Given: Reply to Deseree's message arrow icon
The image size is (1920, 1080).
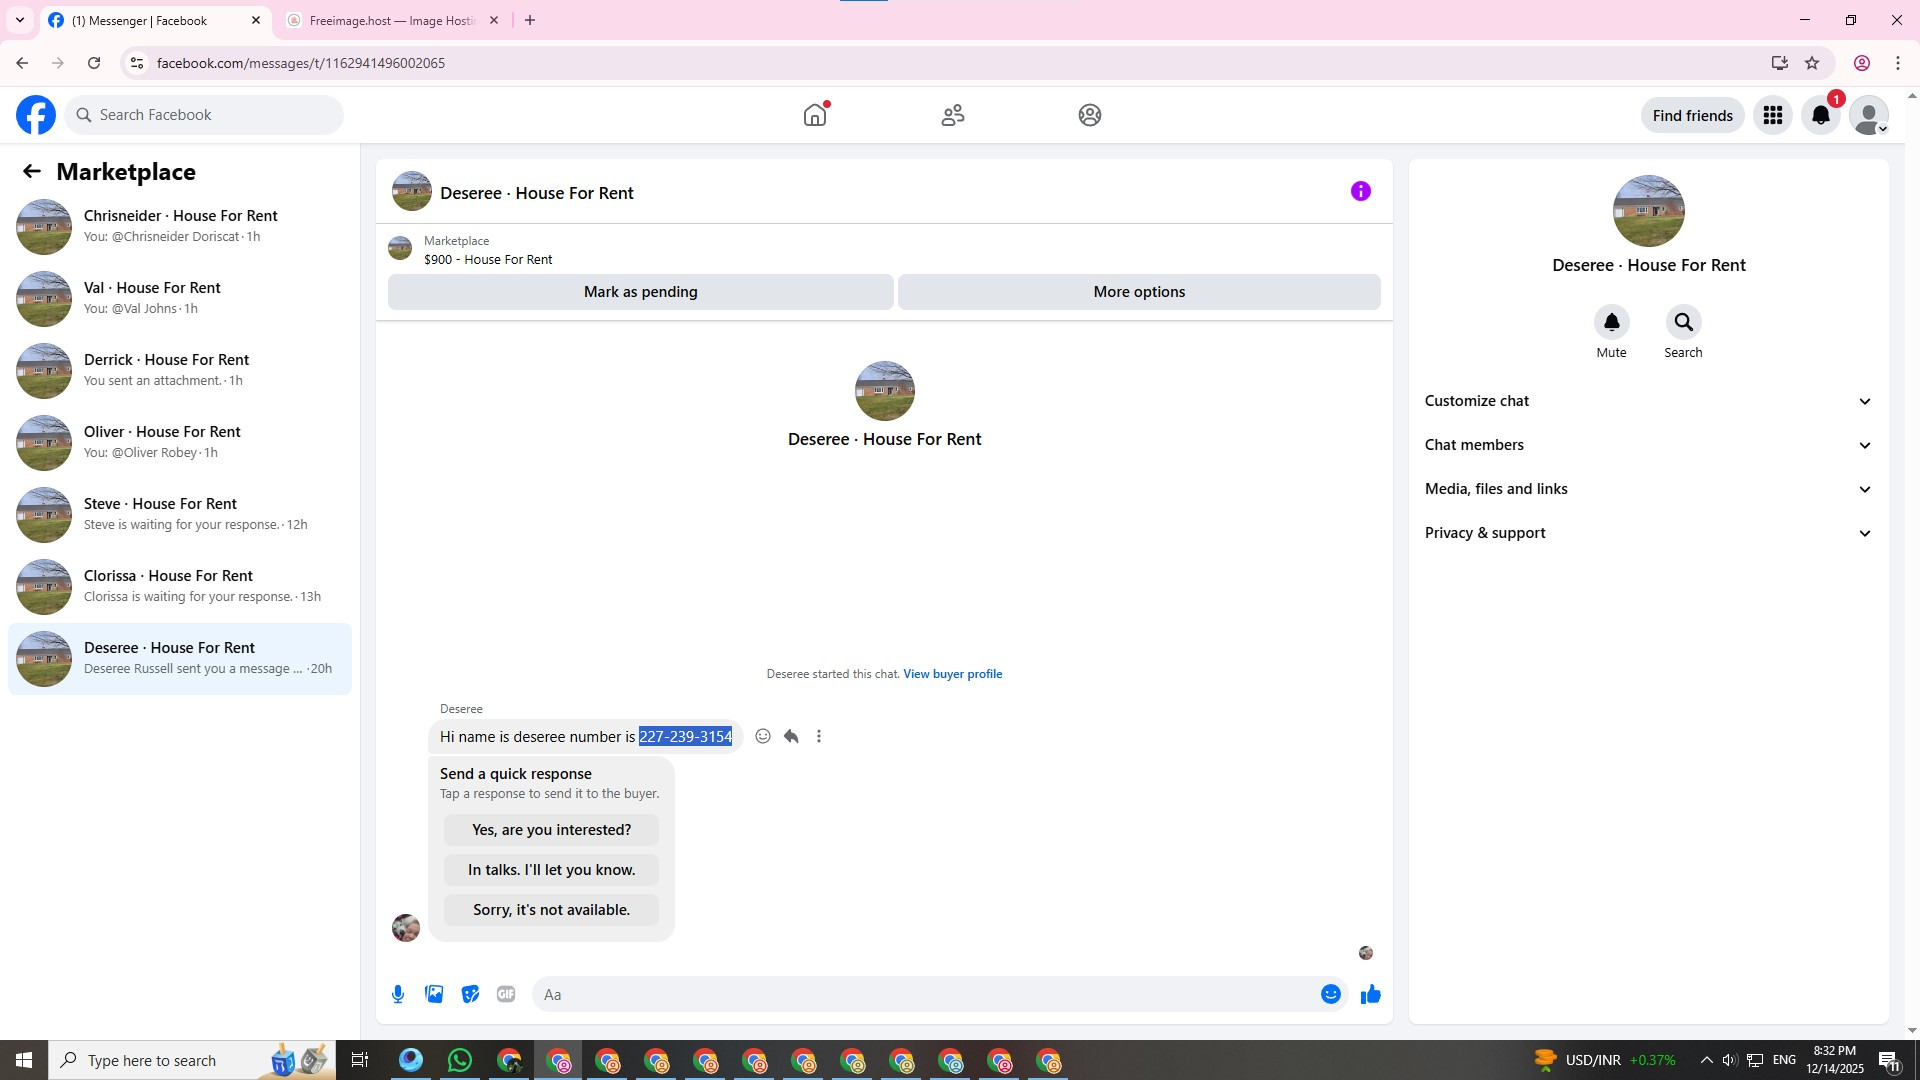Looking at the screenshot, I should point(791,737).
